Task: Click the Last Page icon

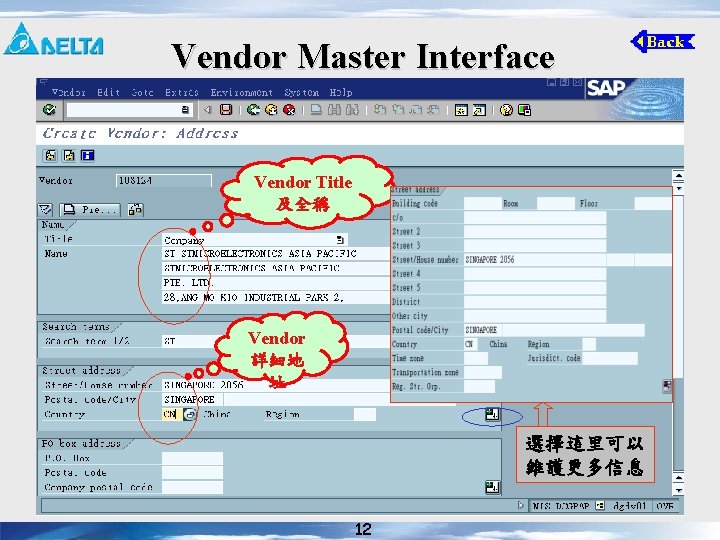Action: click(x=433, y=110)
